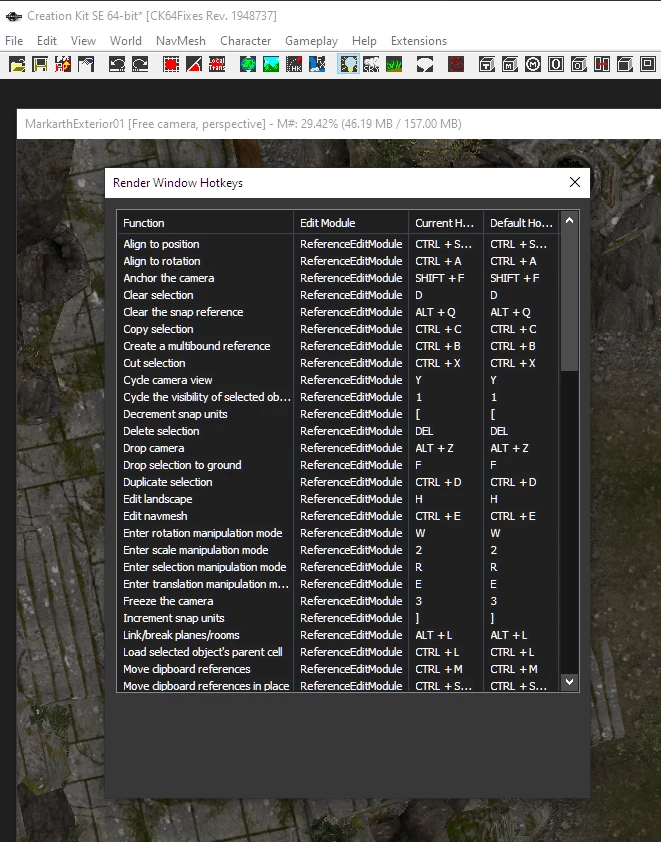The height and width of the screenshot is (842, 661).
Task: Select the 'Copy selection' row
Action: 338,329
